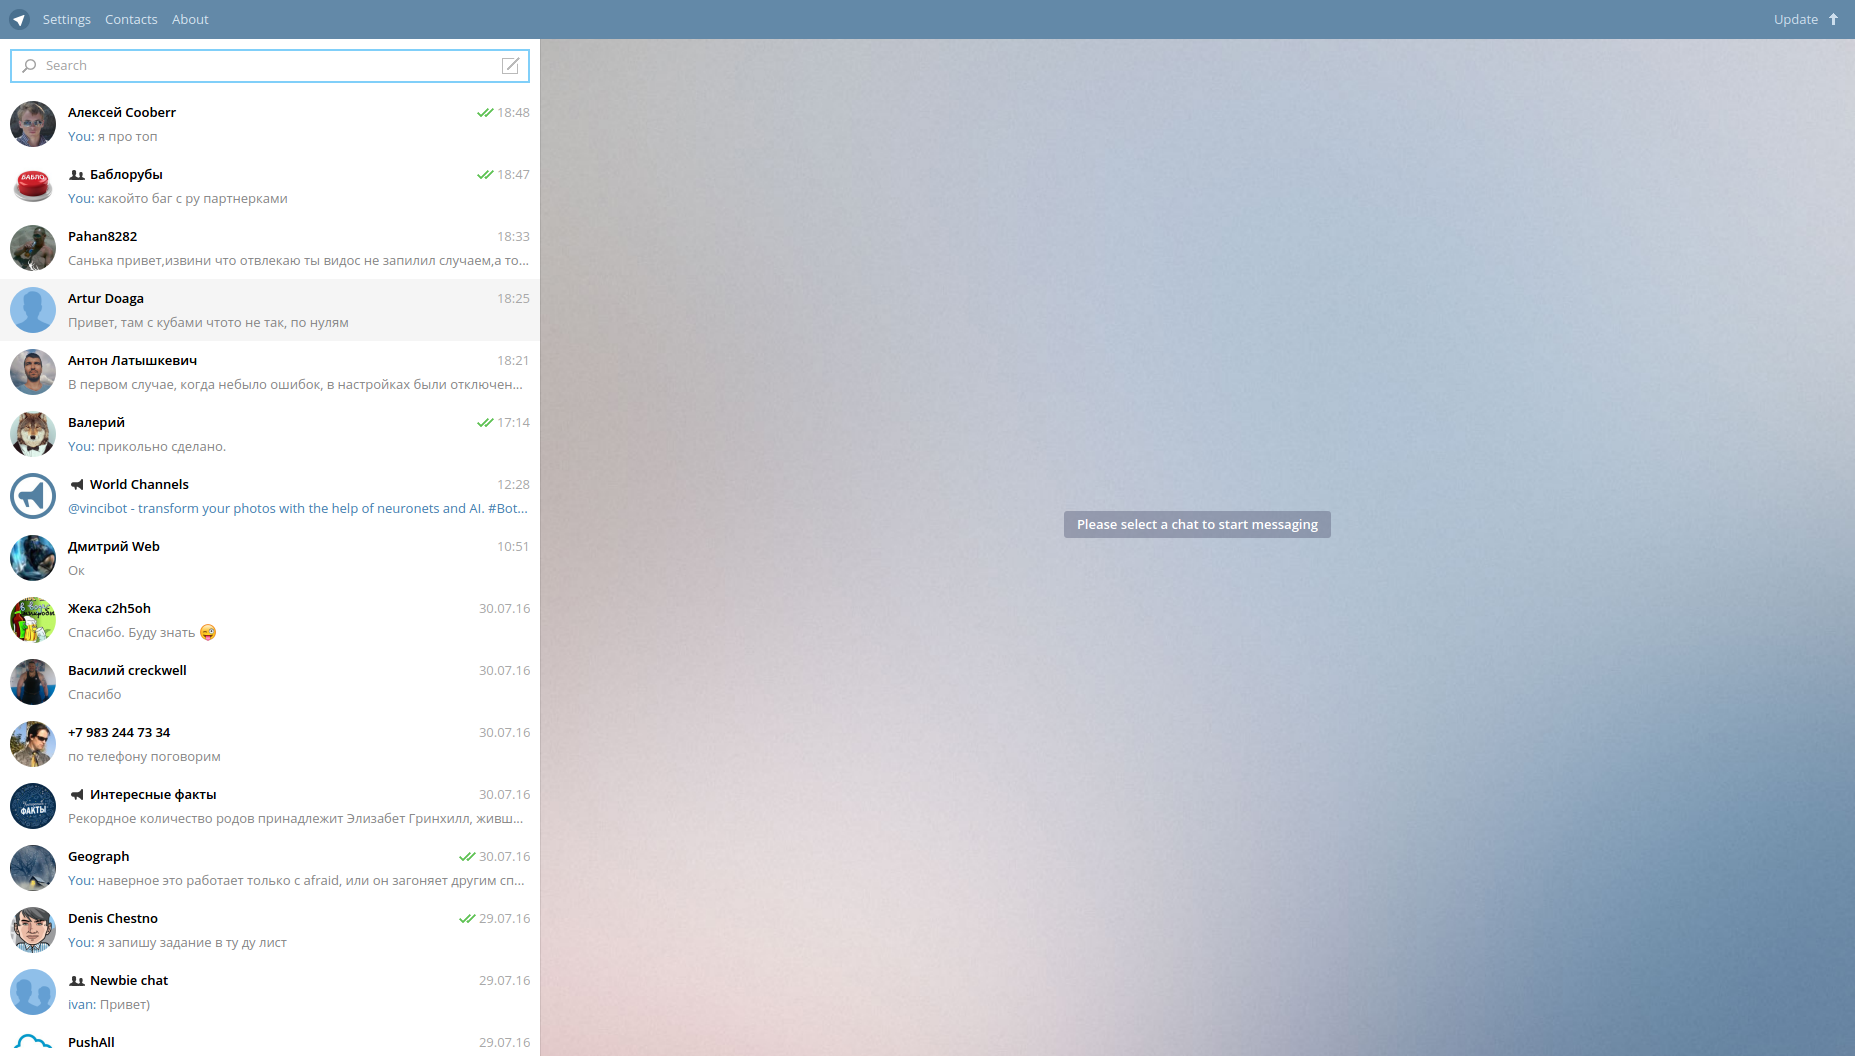Click Дмитрий Web avatar

pyautogui.click(x=33, y=558)
